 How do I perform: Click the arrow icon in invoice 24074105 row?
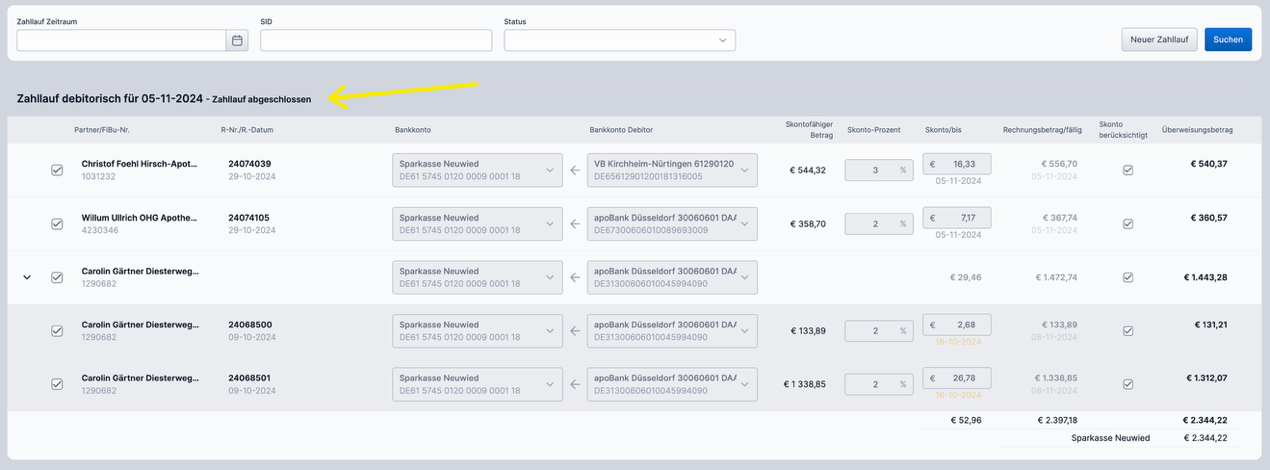tap(574, 224)
